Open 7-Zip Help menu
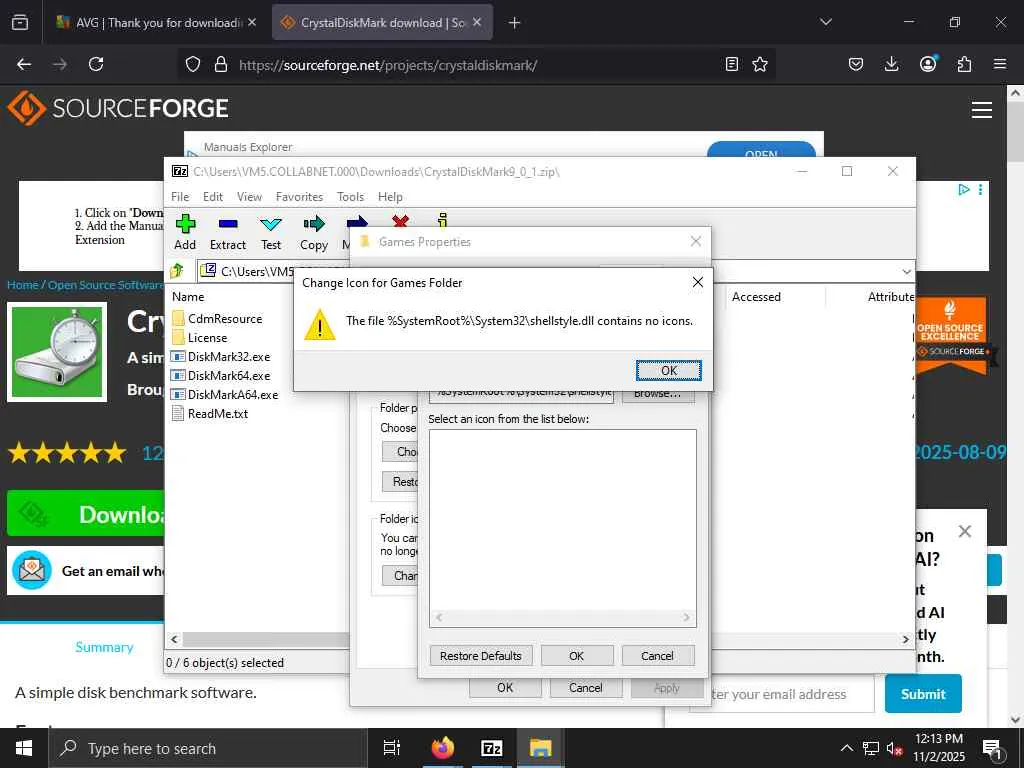The height and width of the screenshot is (768, 1024). point(391,197)
